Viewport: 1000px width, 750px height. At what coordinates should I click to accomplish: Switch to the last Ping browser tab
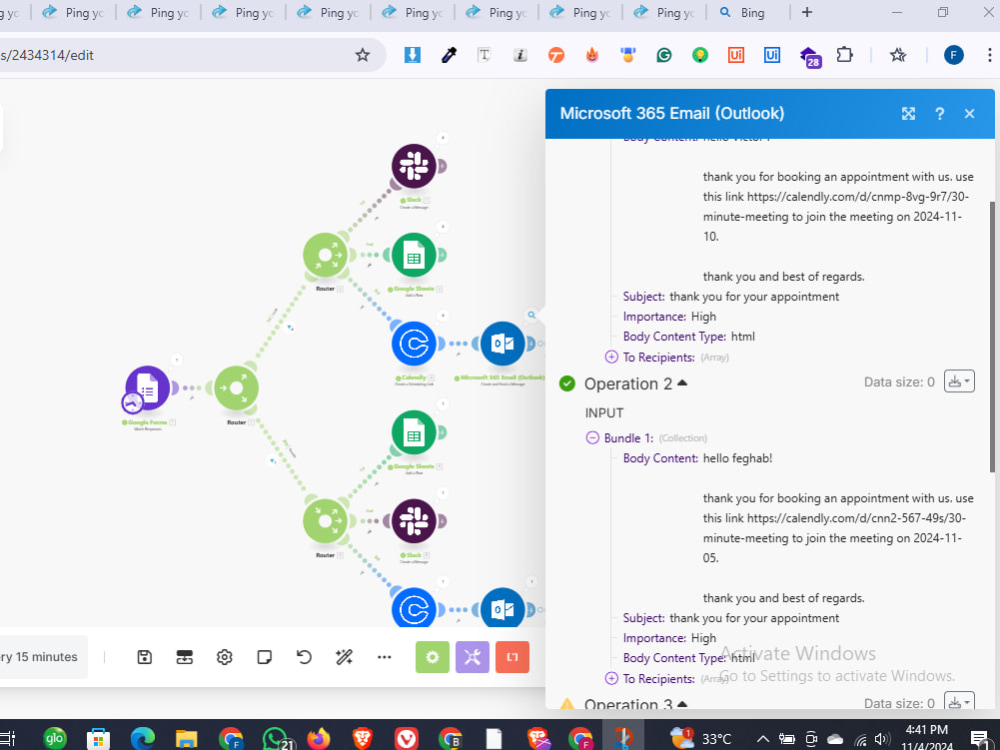pos(664,13)
